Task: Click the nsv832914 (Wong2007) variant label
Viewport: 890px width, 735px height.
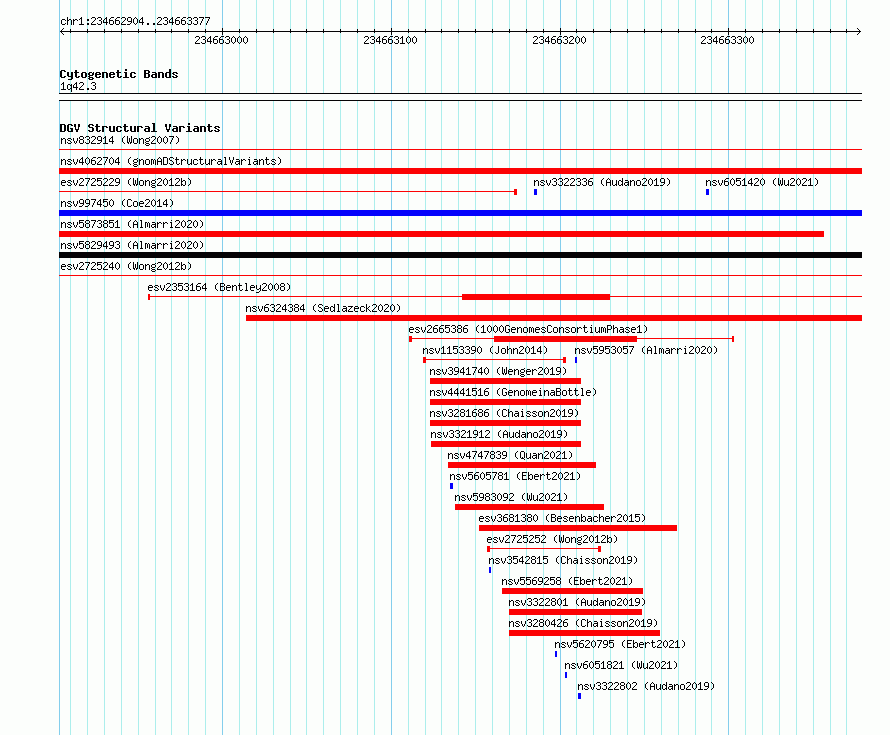Action: (x=120, y=140)
